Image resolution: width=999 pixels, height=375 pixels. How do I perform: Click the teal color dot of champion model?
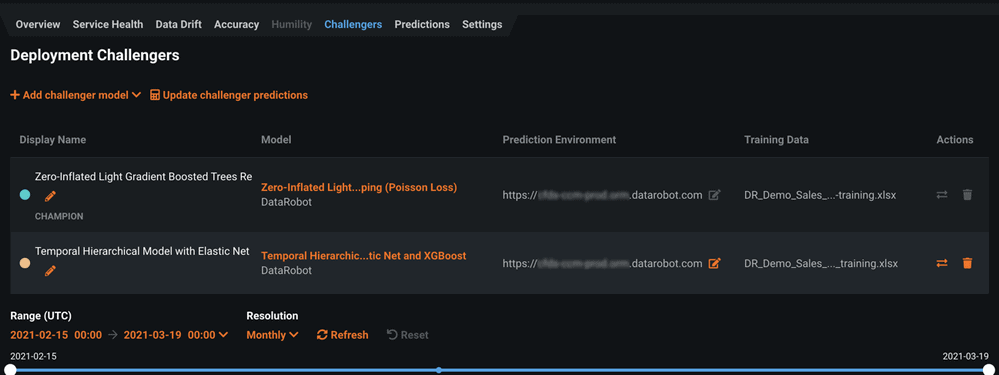click(25, 195)
